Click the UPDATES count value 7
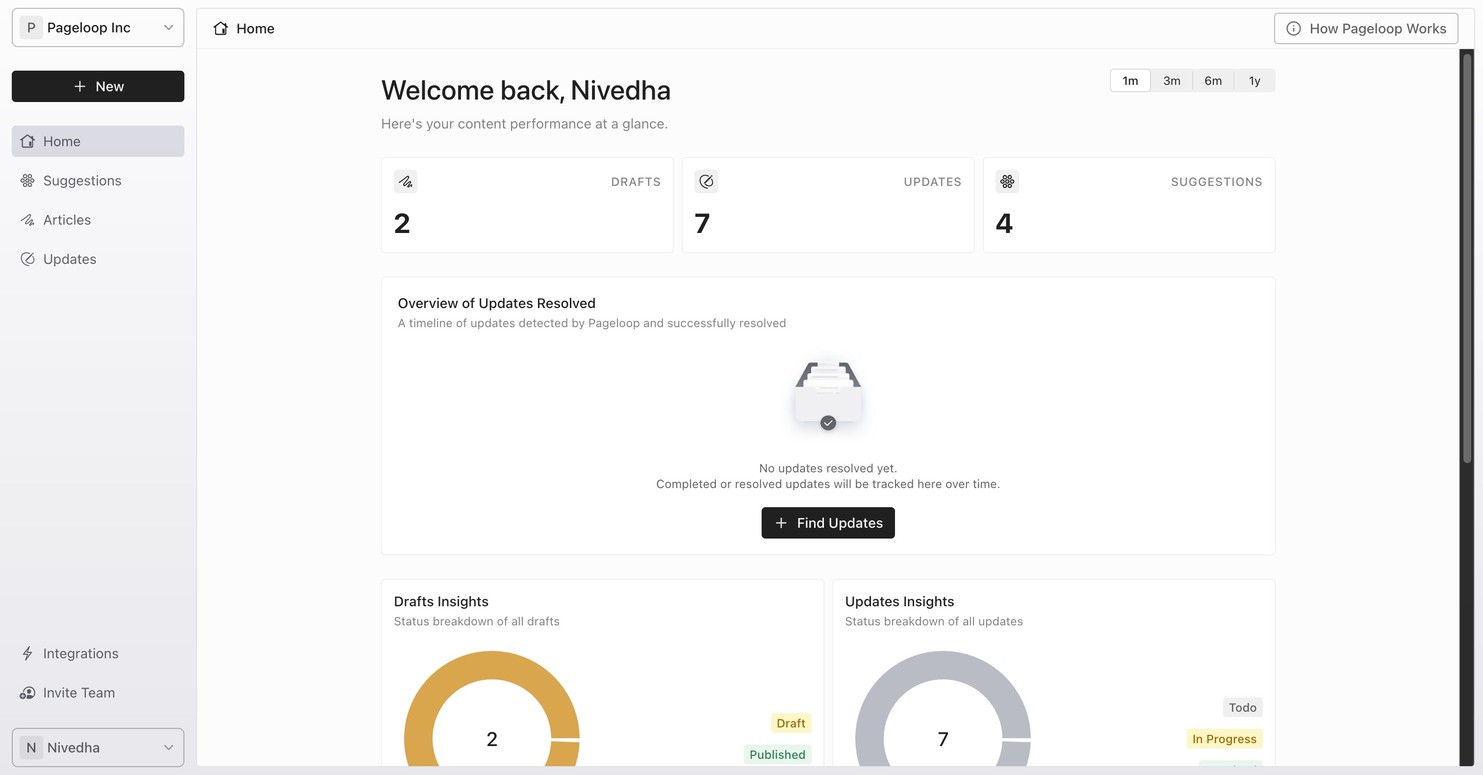Image resolution: width=1483 pixels, height=775 pixels. click(x=702, y=224)
